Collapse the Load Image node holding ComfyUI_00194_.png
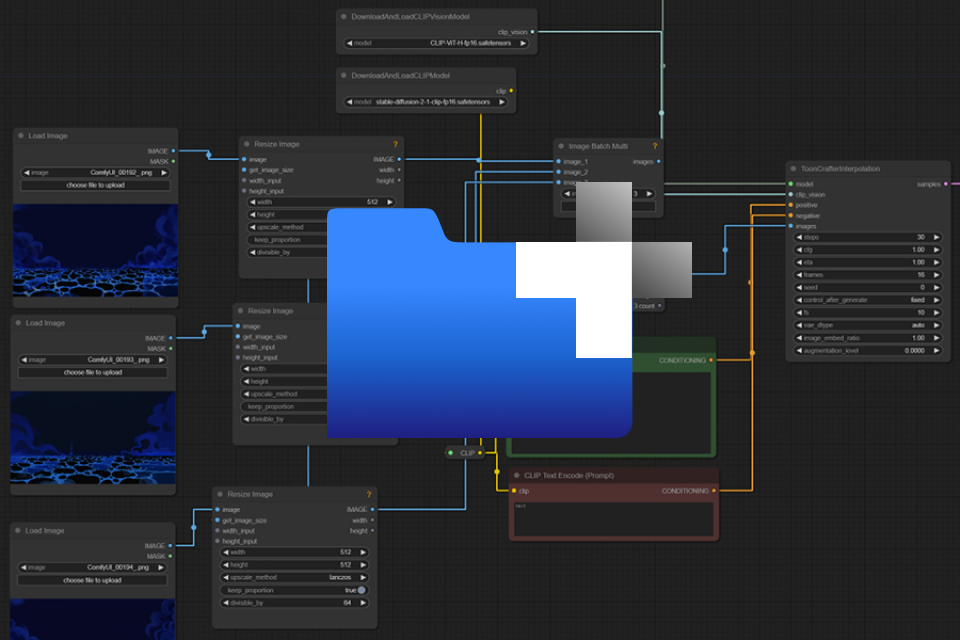Viewport: 960px width, 640px height. tap(18, 530)
